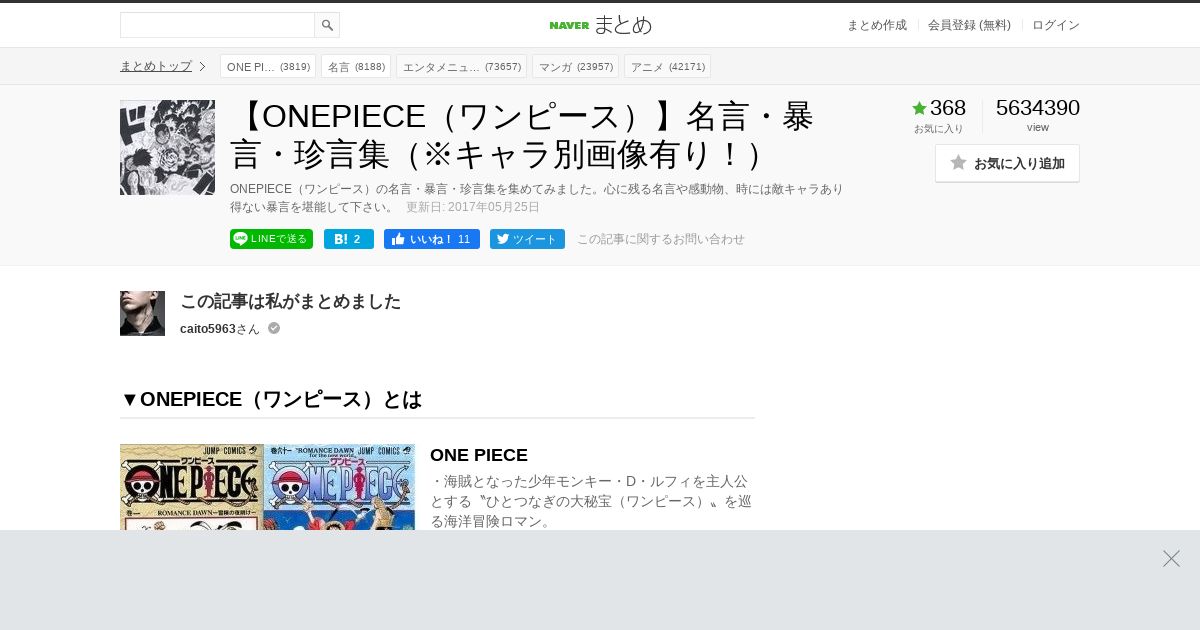Open caito5963 profile name link
This screenshot has height=630, width=1200.
pos(208,328)
